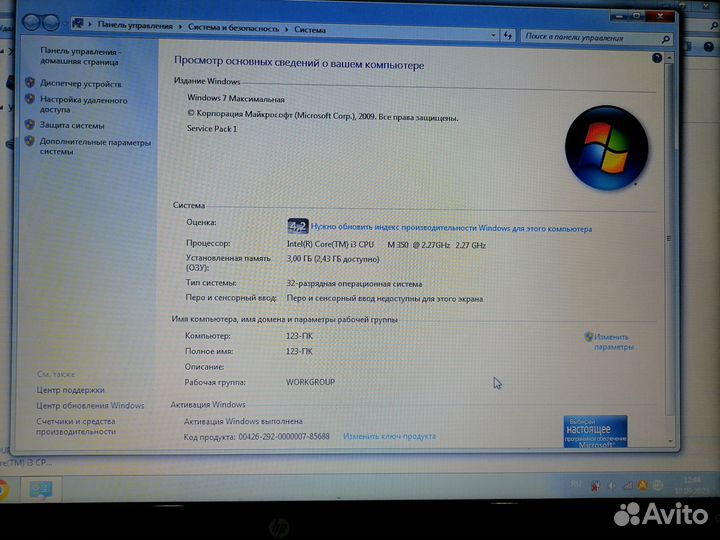Open Диспетчер устройств link
The width and height of the screenshot is (720, 540).
(x=80, y=84)
